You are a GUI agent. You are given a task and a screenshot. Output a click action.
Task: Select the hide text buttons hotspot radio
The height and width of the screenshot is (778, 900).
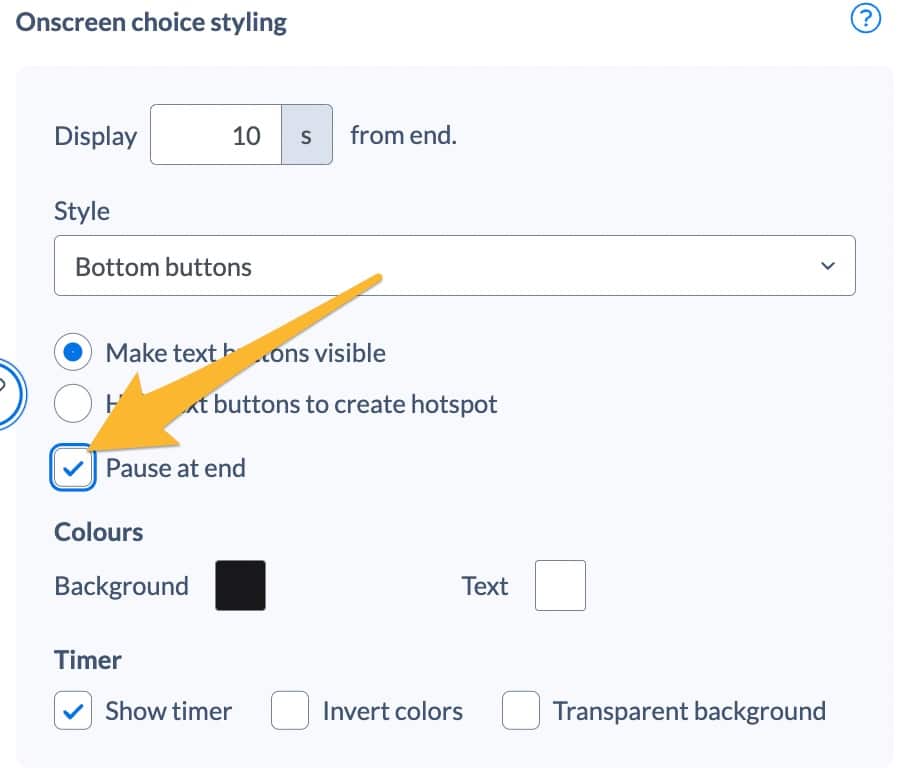pyautogui.click(x=73, y=404)
